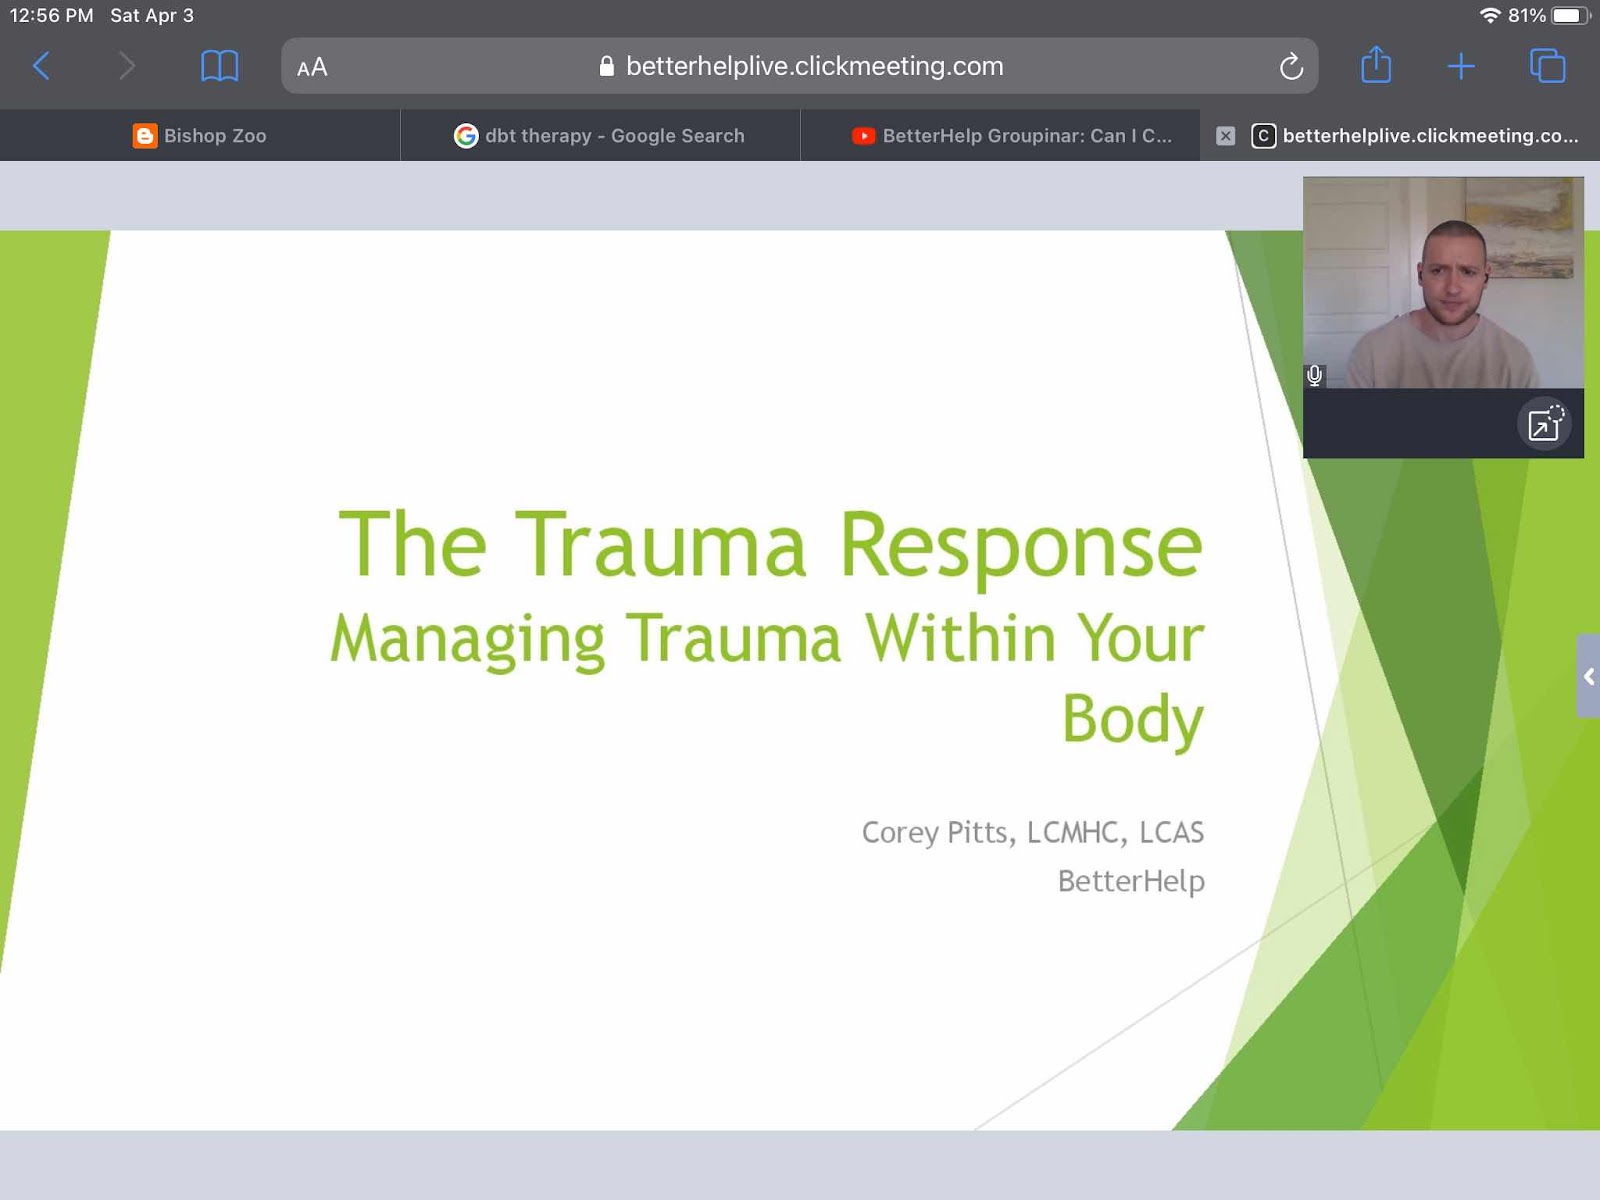Pop out the presenter video window
Image resolution: width=1600 pixels, height=1200 pixels.
(x=1545, y=423)
